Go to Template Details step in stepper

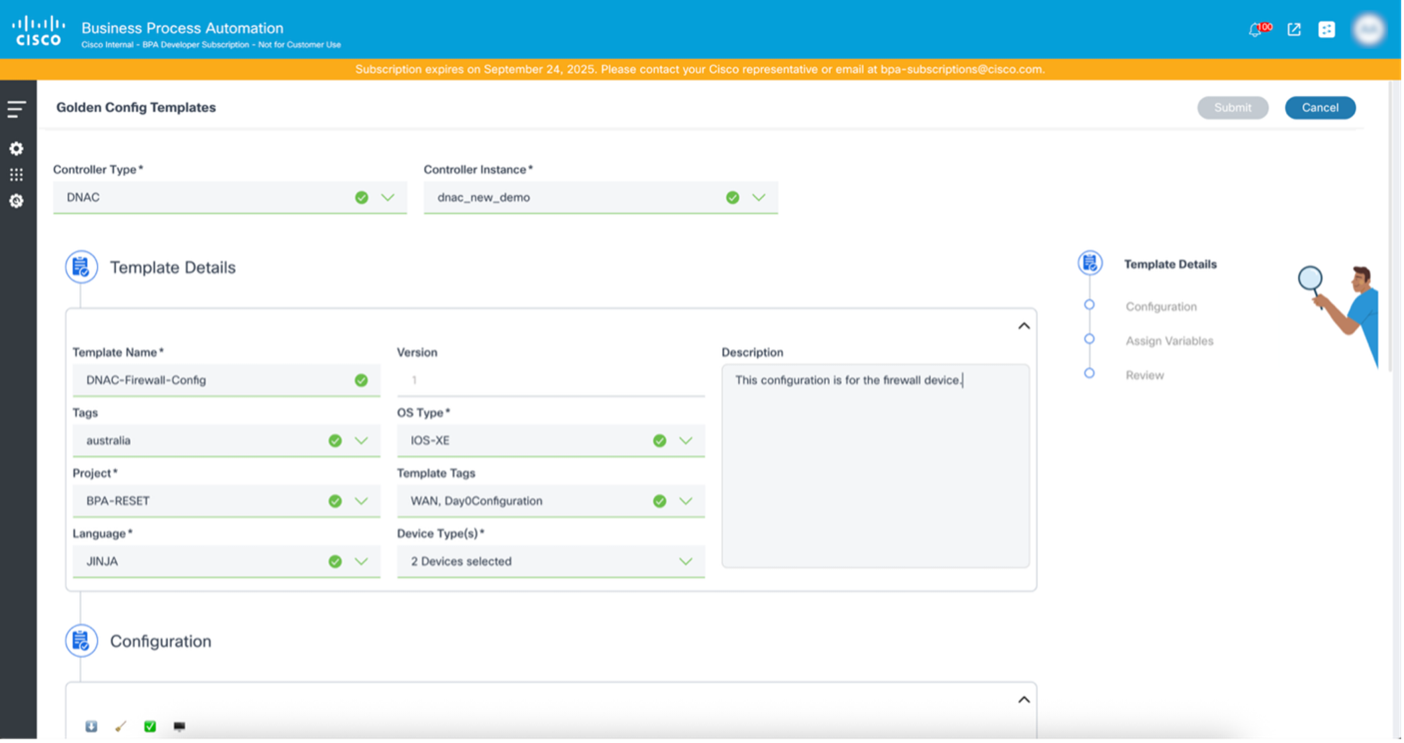(1170, 265)
